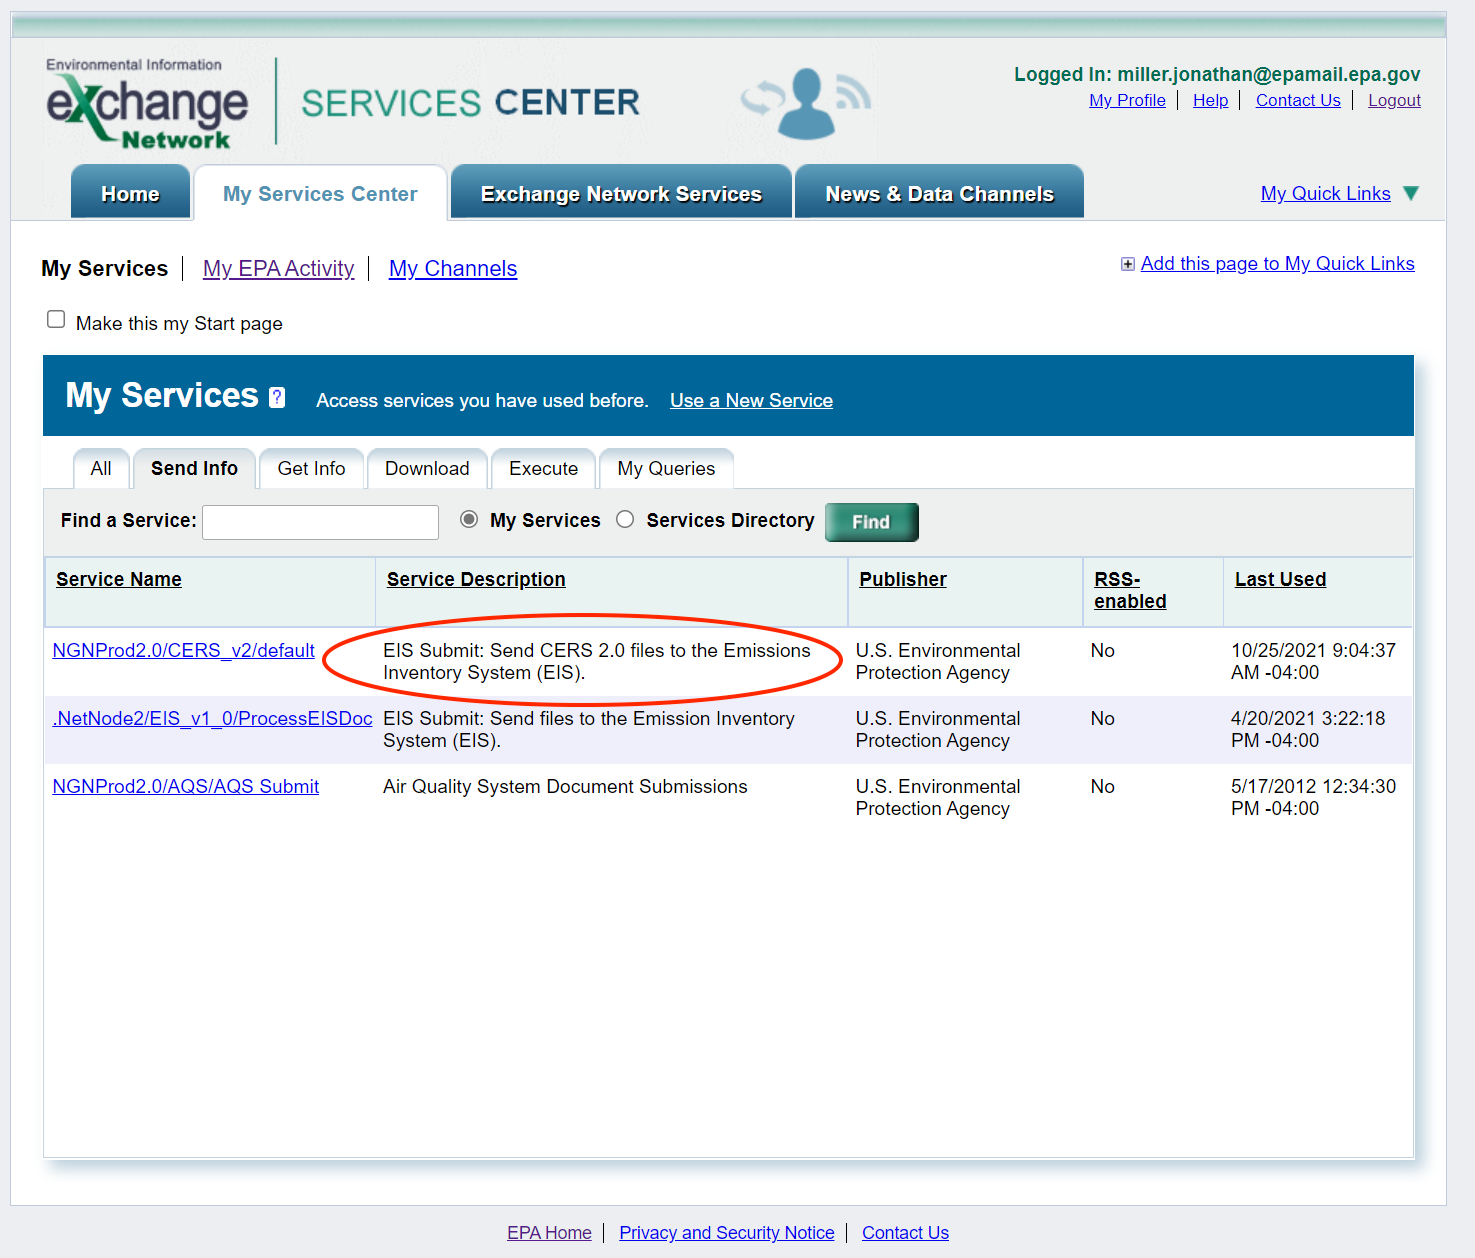Open the My Channels link
Image resolution: width=1475 pixels, height=1258 pixels.
pos(453,268)
